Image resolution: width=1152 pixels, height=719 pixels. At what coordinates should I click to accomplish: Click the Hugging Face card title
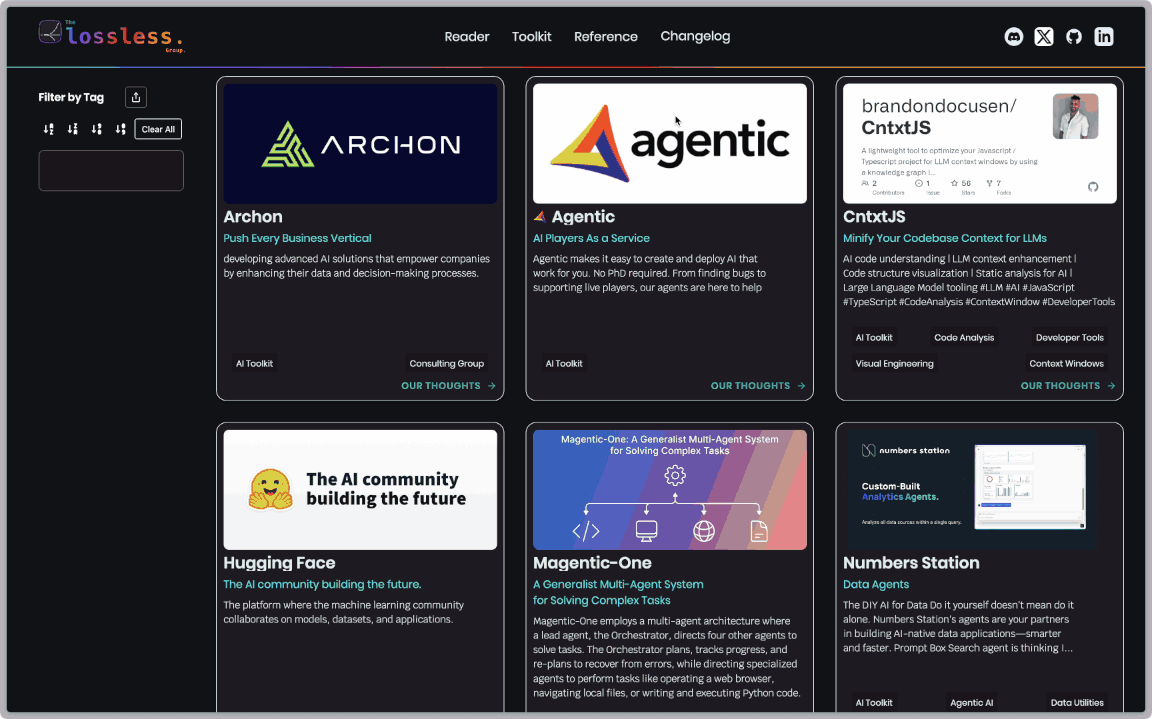[279, 563]
